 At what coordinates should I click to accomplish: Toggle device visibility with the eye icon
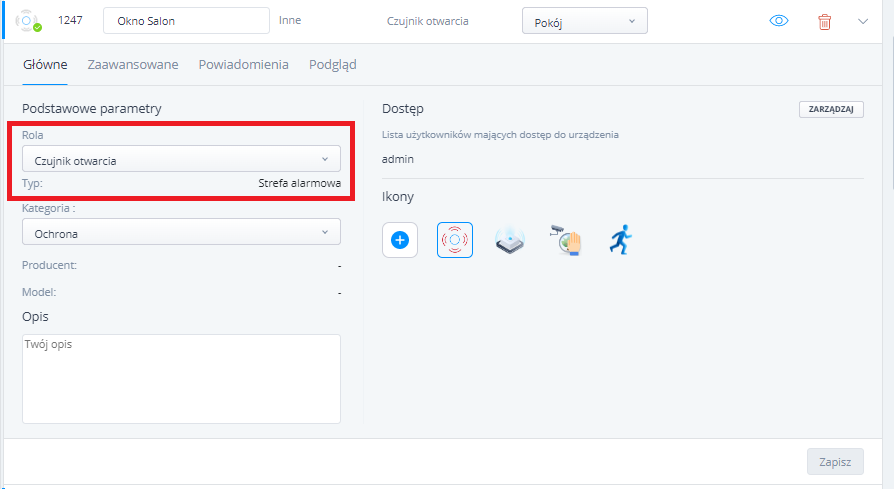click(780, 21)
